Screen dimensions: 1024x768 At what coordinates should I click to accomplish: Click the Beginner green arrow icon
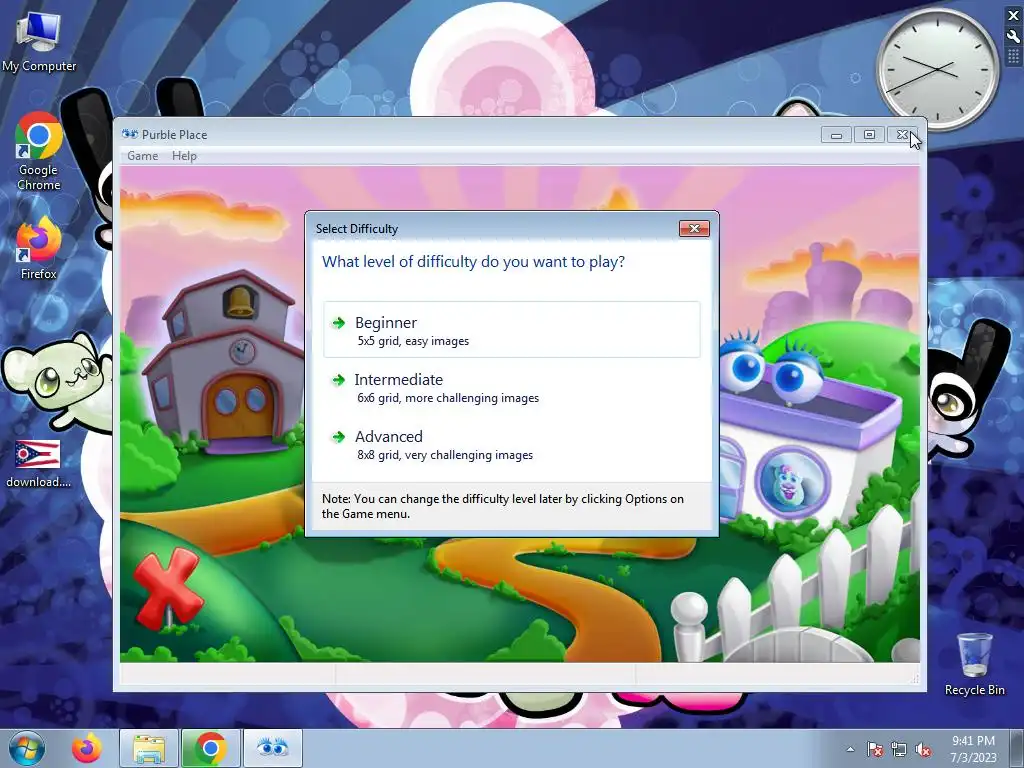(338, 323)
